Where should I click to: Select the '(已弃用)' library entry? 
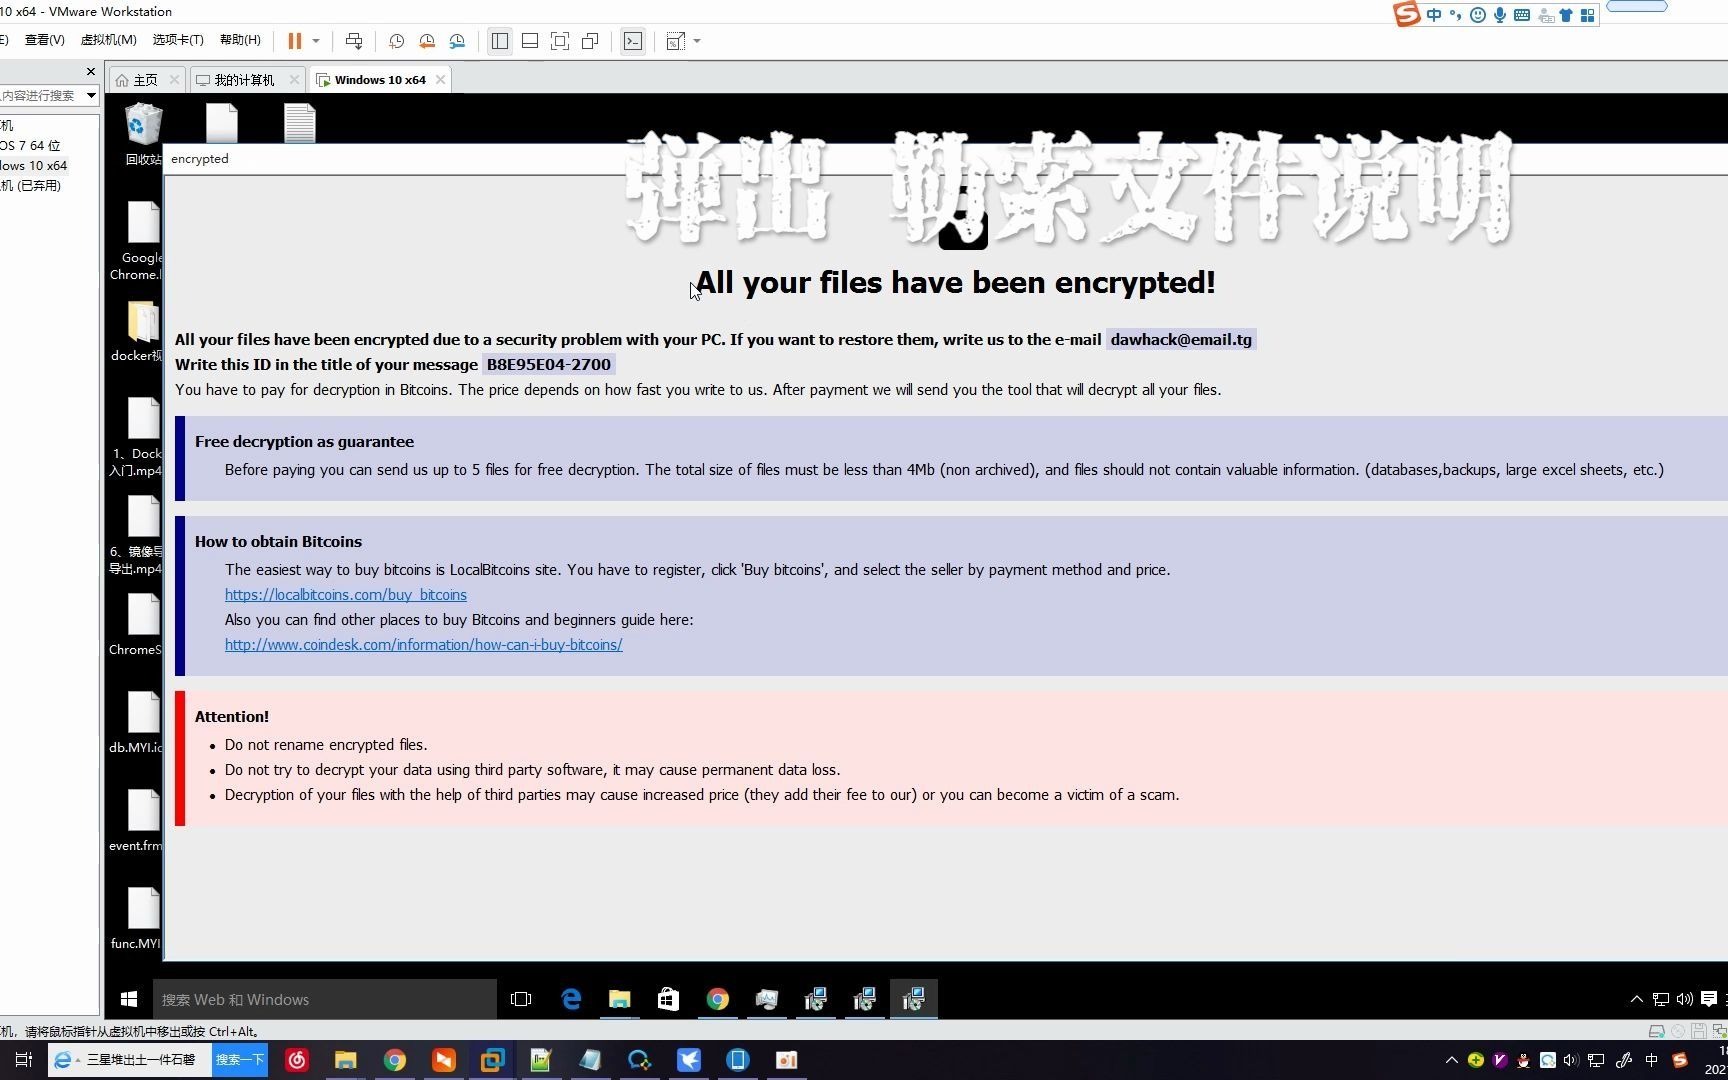(x=31, y=185)
